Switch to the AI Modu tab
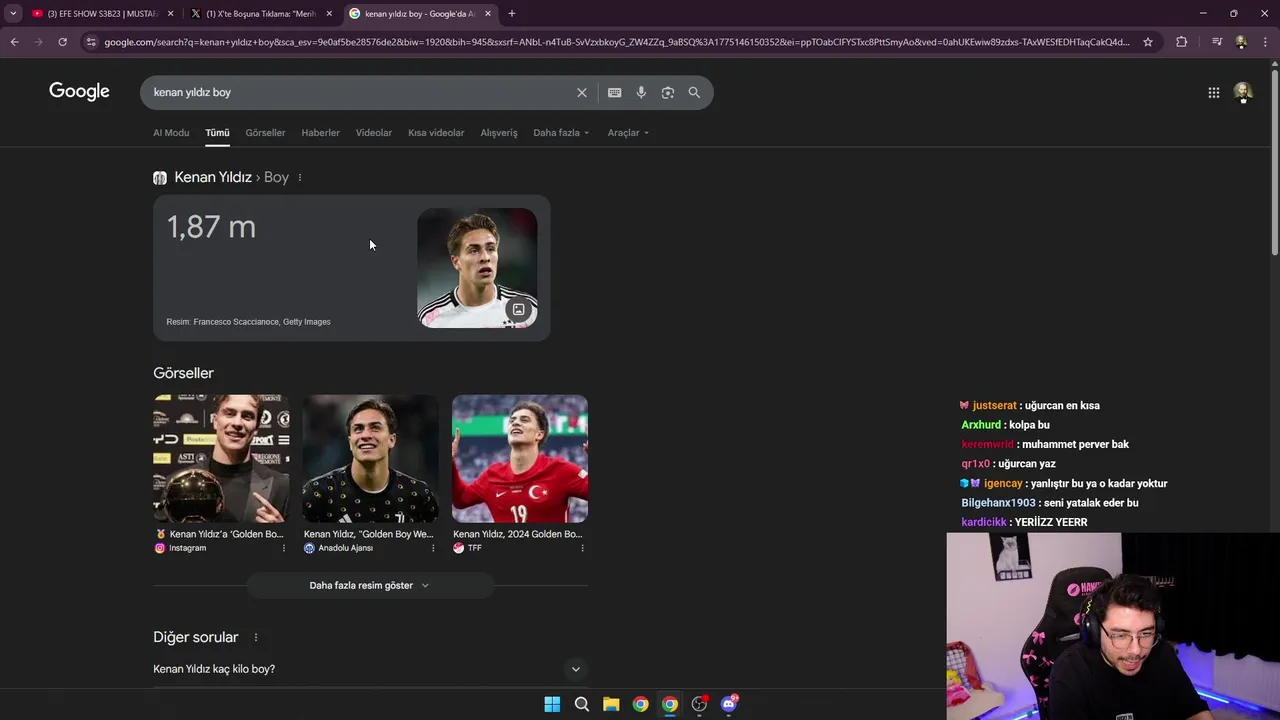 pyautogui.click(x=171, y=132)
